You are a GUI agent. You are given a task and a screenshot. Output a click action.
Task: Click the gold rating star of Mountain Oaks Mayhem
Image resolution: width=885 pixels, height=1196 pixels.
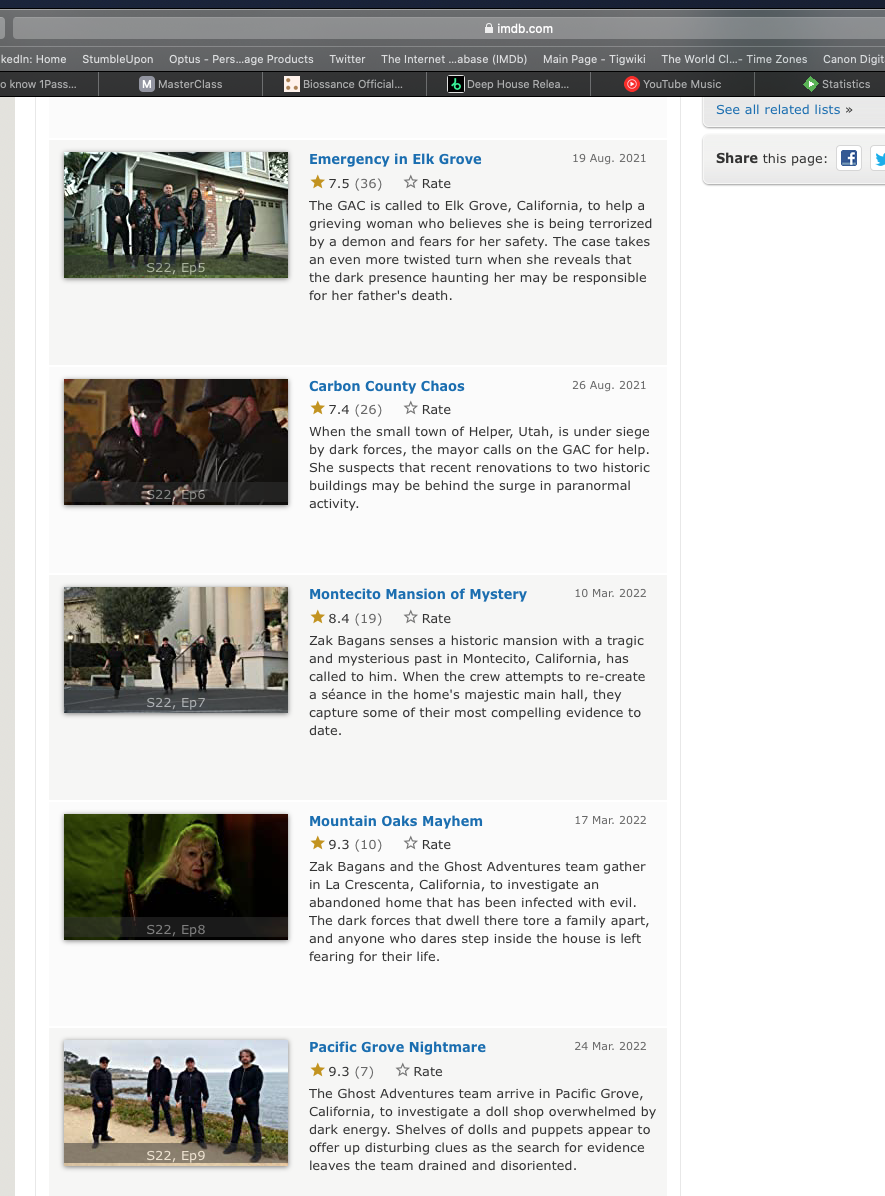point(317,843)
